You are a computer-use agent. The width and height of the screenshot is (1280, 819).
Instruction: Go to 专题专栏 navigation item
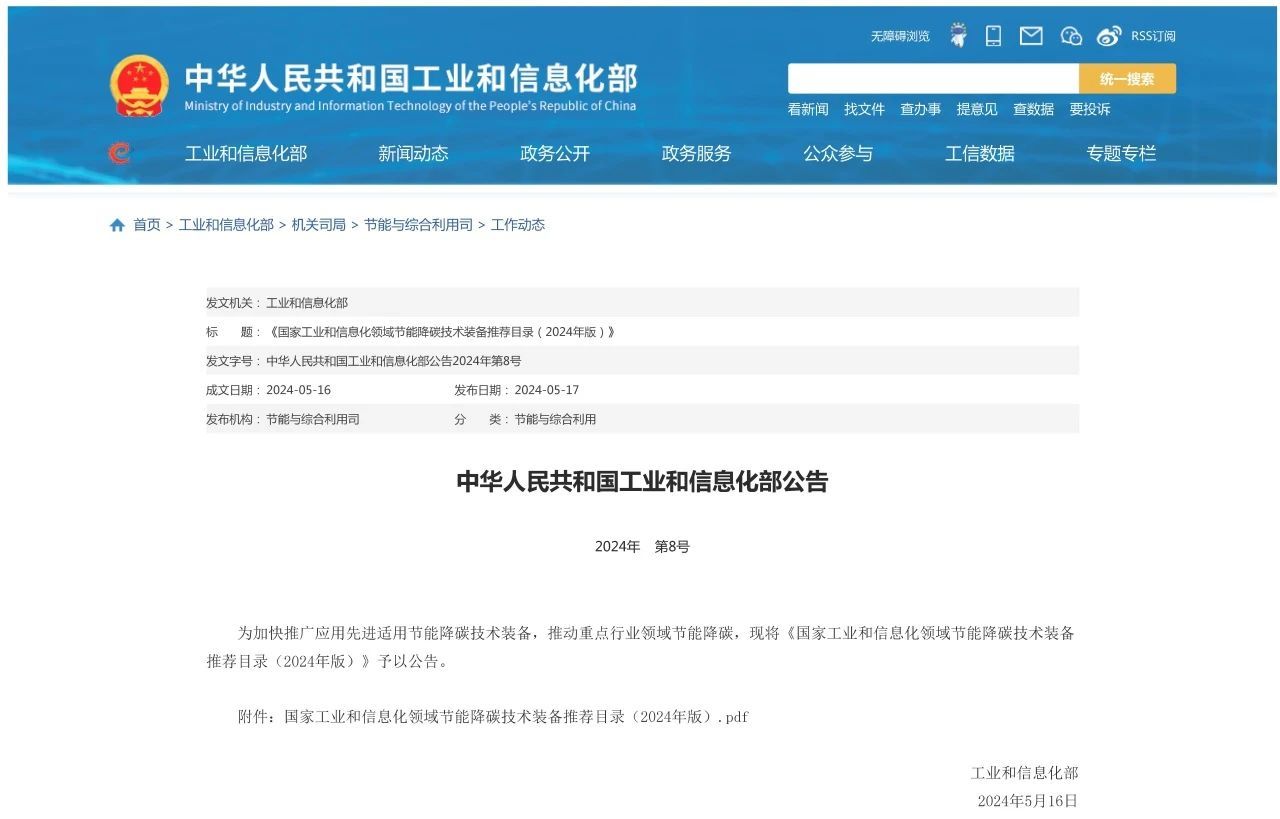1121,153
